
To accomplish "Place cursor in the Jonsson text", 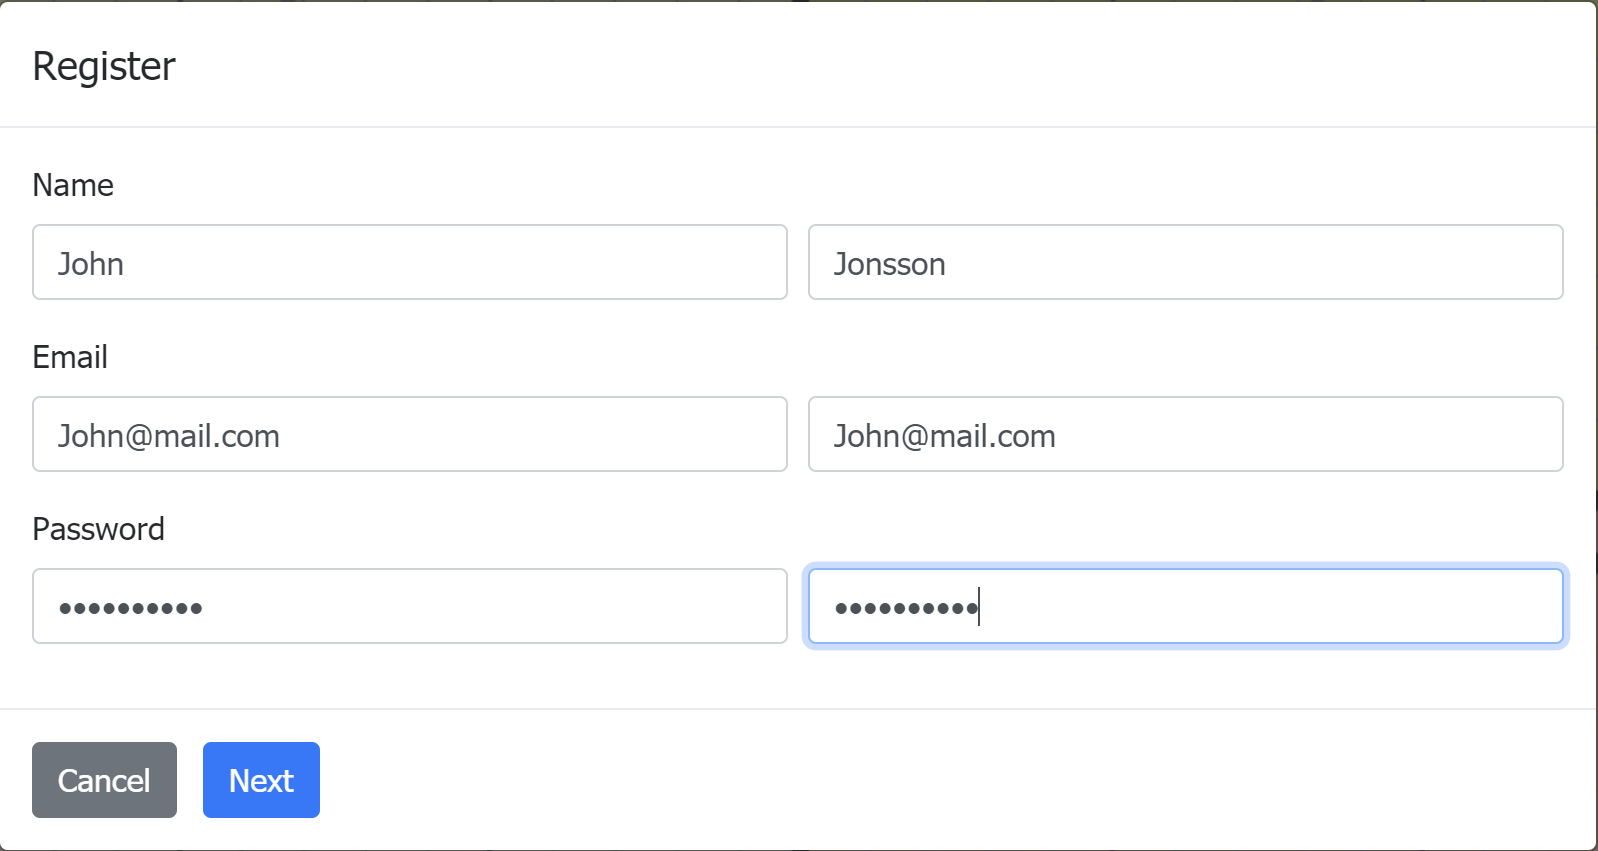I will click(x=890, y=264).
